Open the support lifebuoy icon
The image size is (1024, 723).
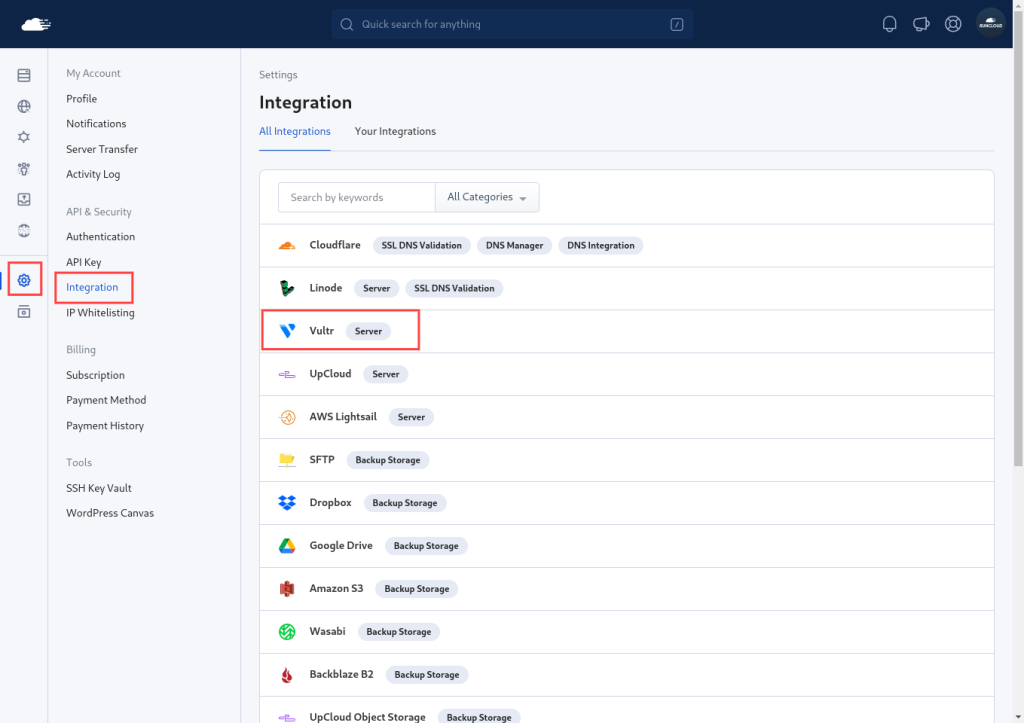coord(953,24)
